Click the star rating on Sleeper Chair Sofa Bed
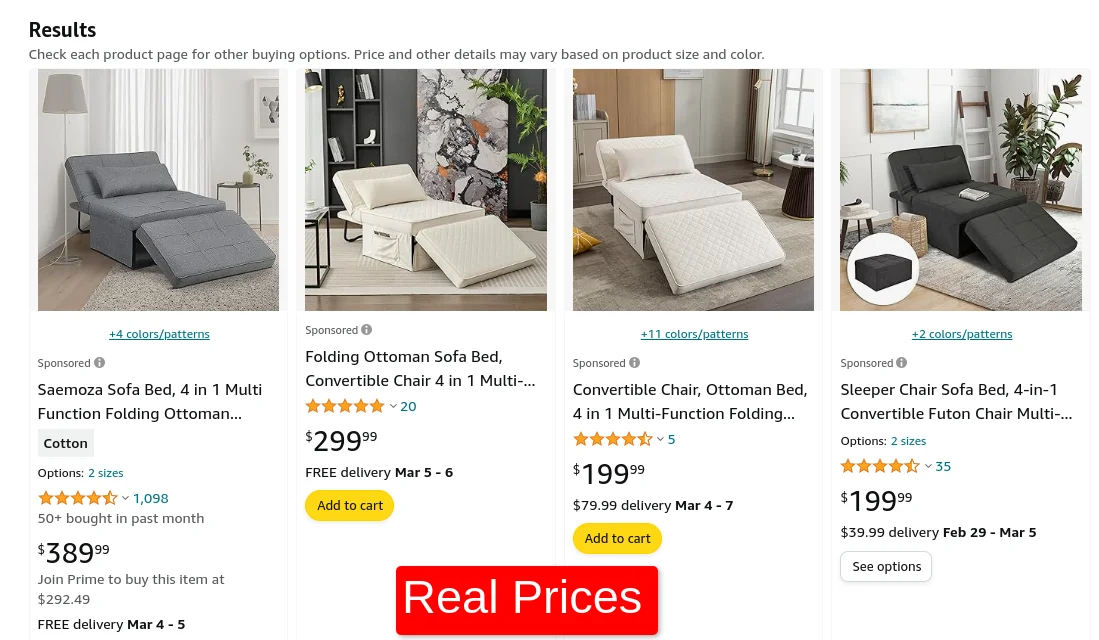 click(880, 465)
